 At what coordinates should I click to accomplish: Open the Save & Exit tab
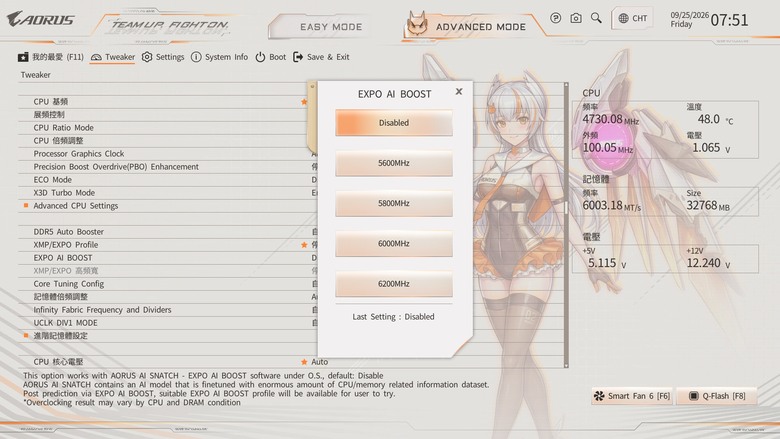click(x=321, y=57)
